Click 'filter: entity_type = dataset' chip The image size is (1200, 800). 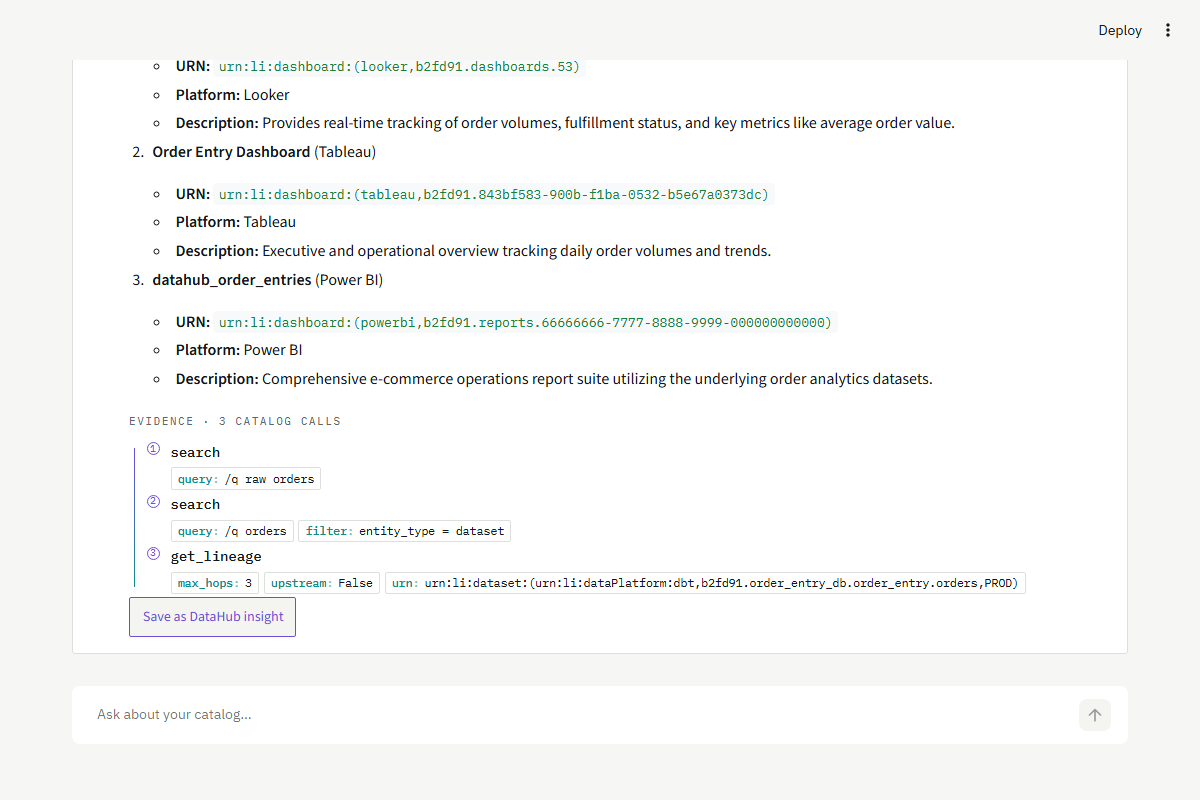point(404,531)
